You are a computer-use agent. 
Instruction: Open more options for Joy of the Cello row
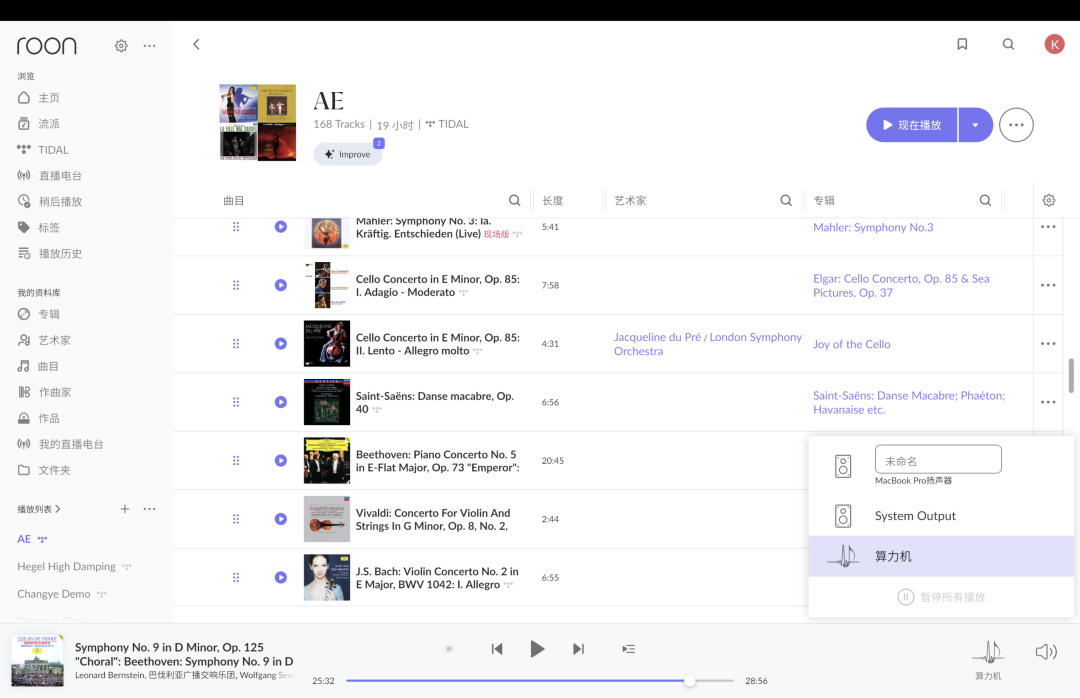pyautogui.click(x=1048, y=344)
